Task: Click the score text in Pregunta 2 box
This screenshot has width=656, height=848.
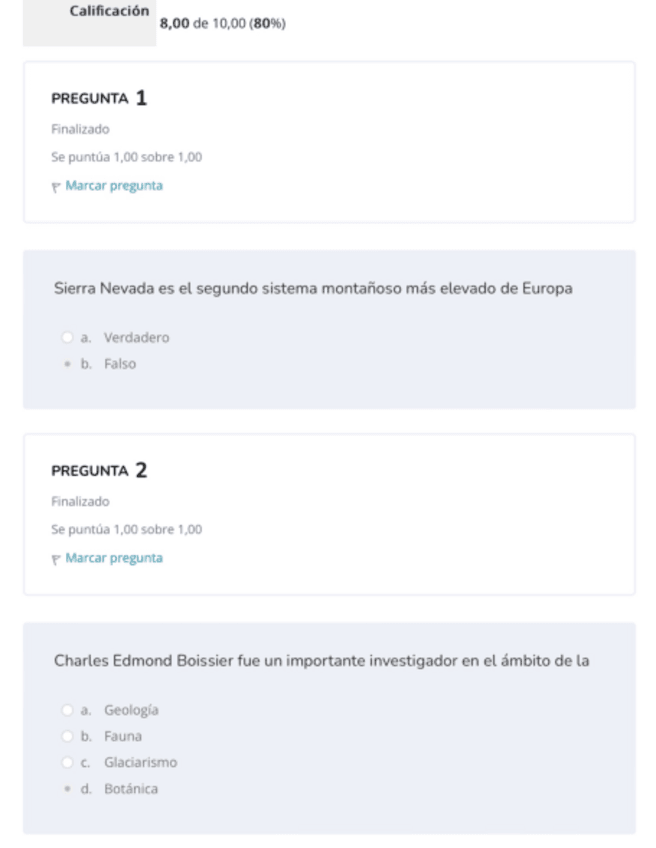Action: point(126,529)
